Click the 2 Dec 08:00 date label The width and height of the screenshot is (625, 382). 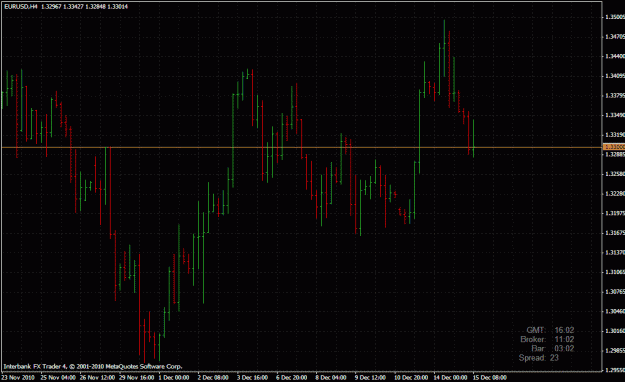(213, 377)
